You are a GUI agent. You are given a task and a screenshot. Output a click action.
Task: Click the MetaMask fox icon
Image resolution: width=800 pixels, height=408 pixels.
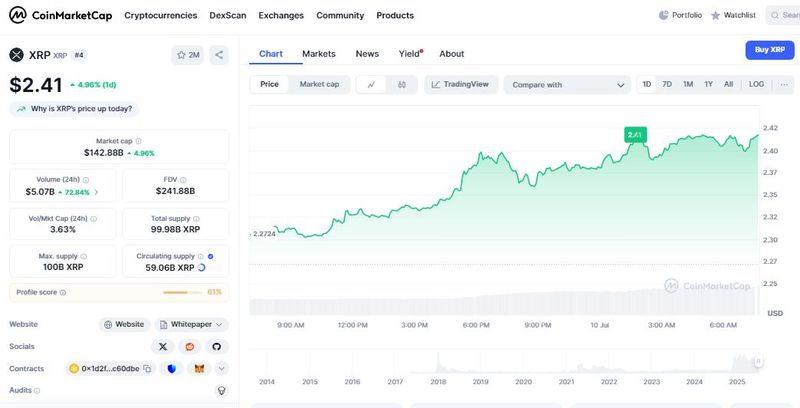[198, 369]
